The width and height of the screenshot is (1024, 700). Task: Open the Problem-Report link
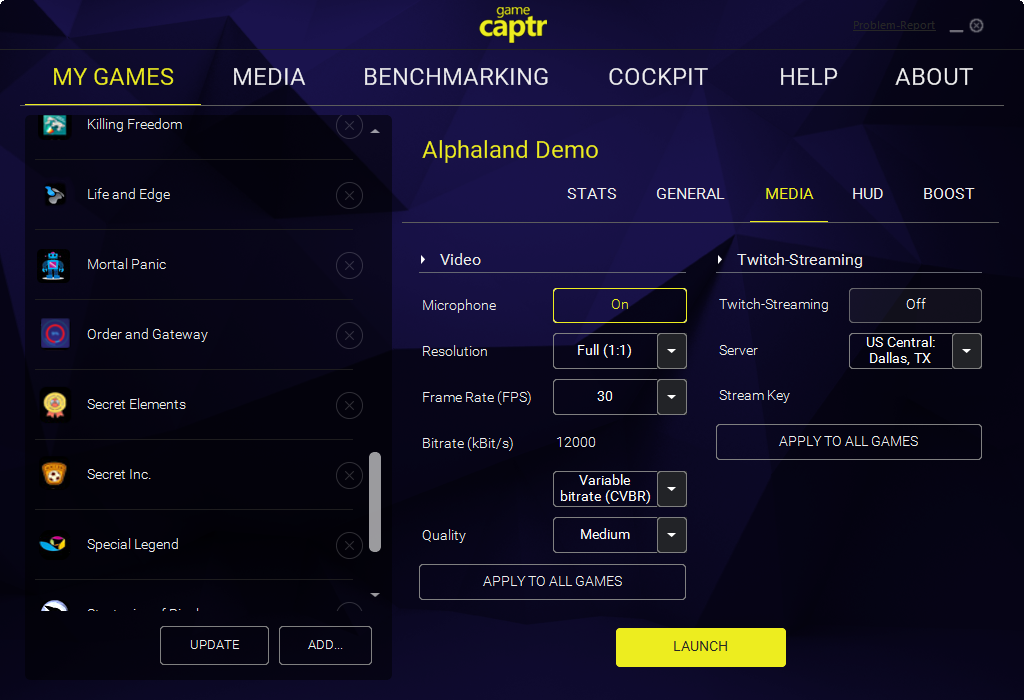click(893, 25)
